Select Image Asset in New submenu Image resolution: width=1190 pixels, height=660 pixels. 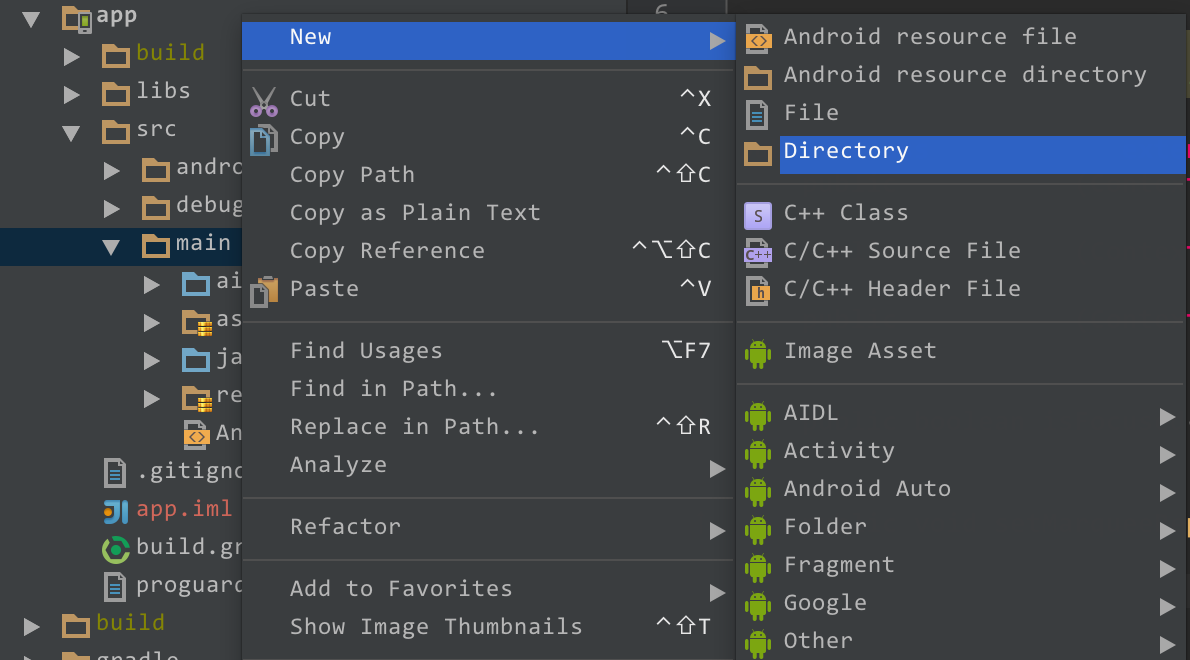pos(962,351)
